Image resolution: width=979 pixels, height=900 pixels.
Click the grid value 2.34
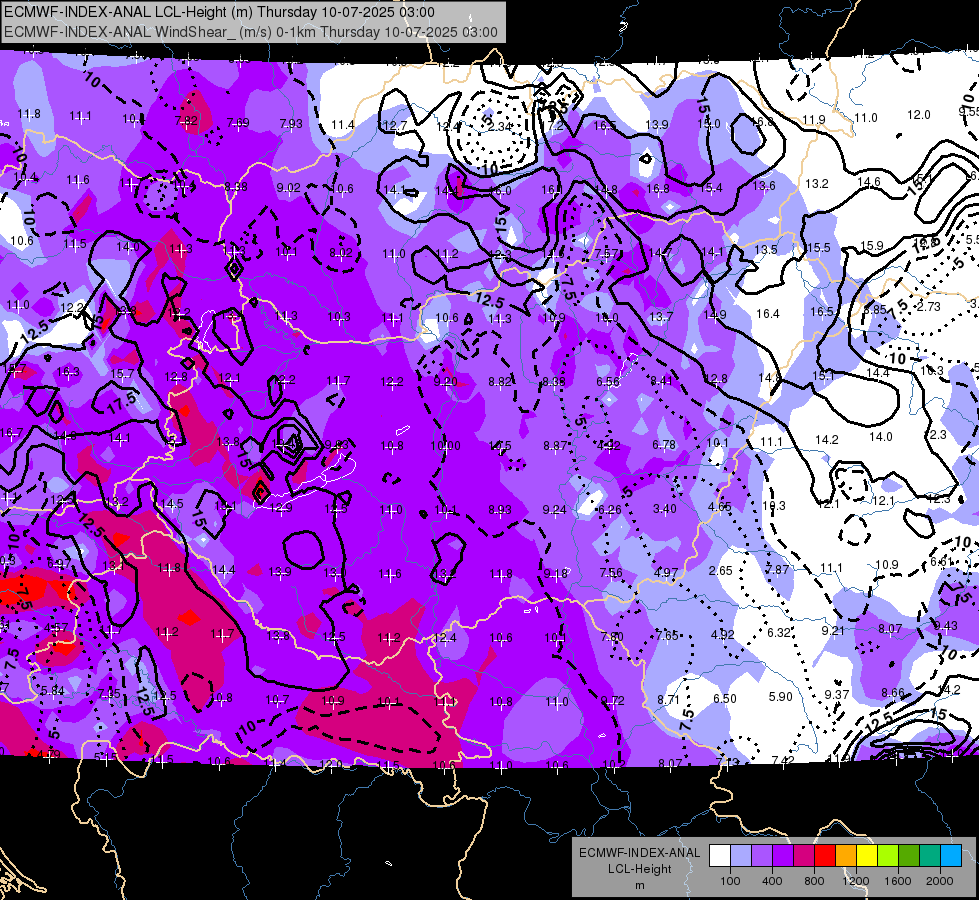(x=500, y=126)
